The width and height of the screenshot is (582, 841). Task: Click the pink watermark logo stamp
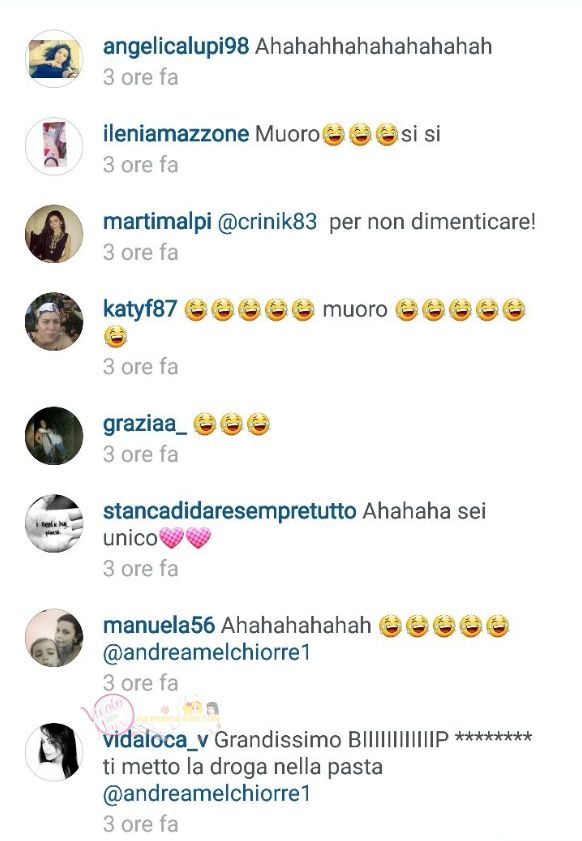107,714
